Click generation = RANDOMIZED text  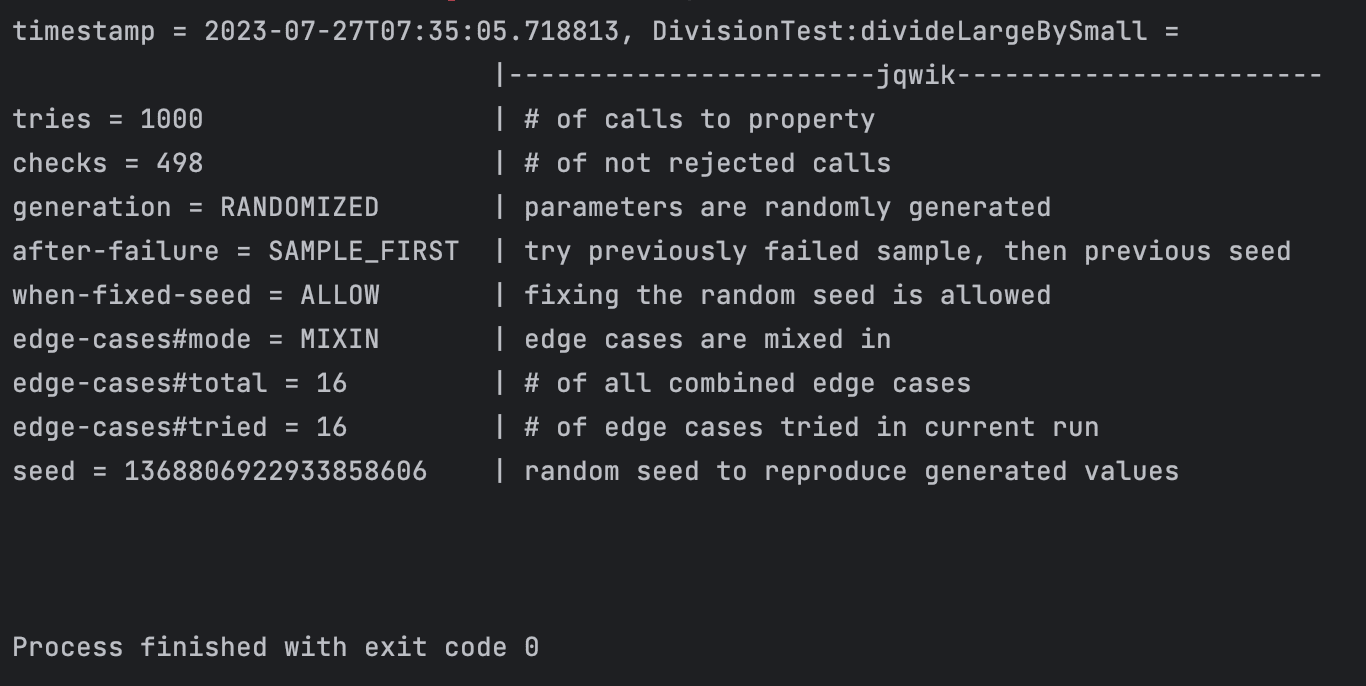point(196,207)
